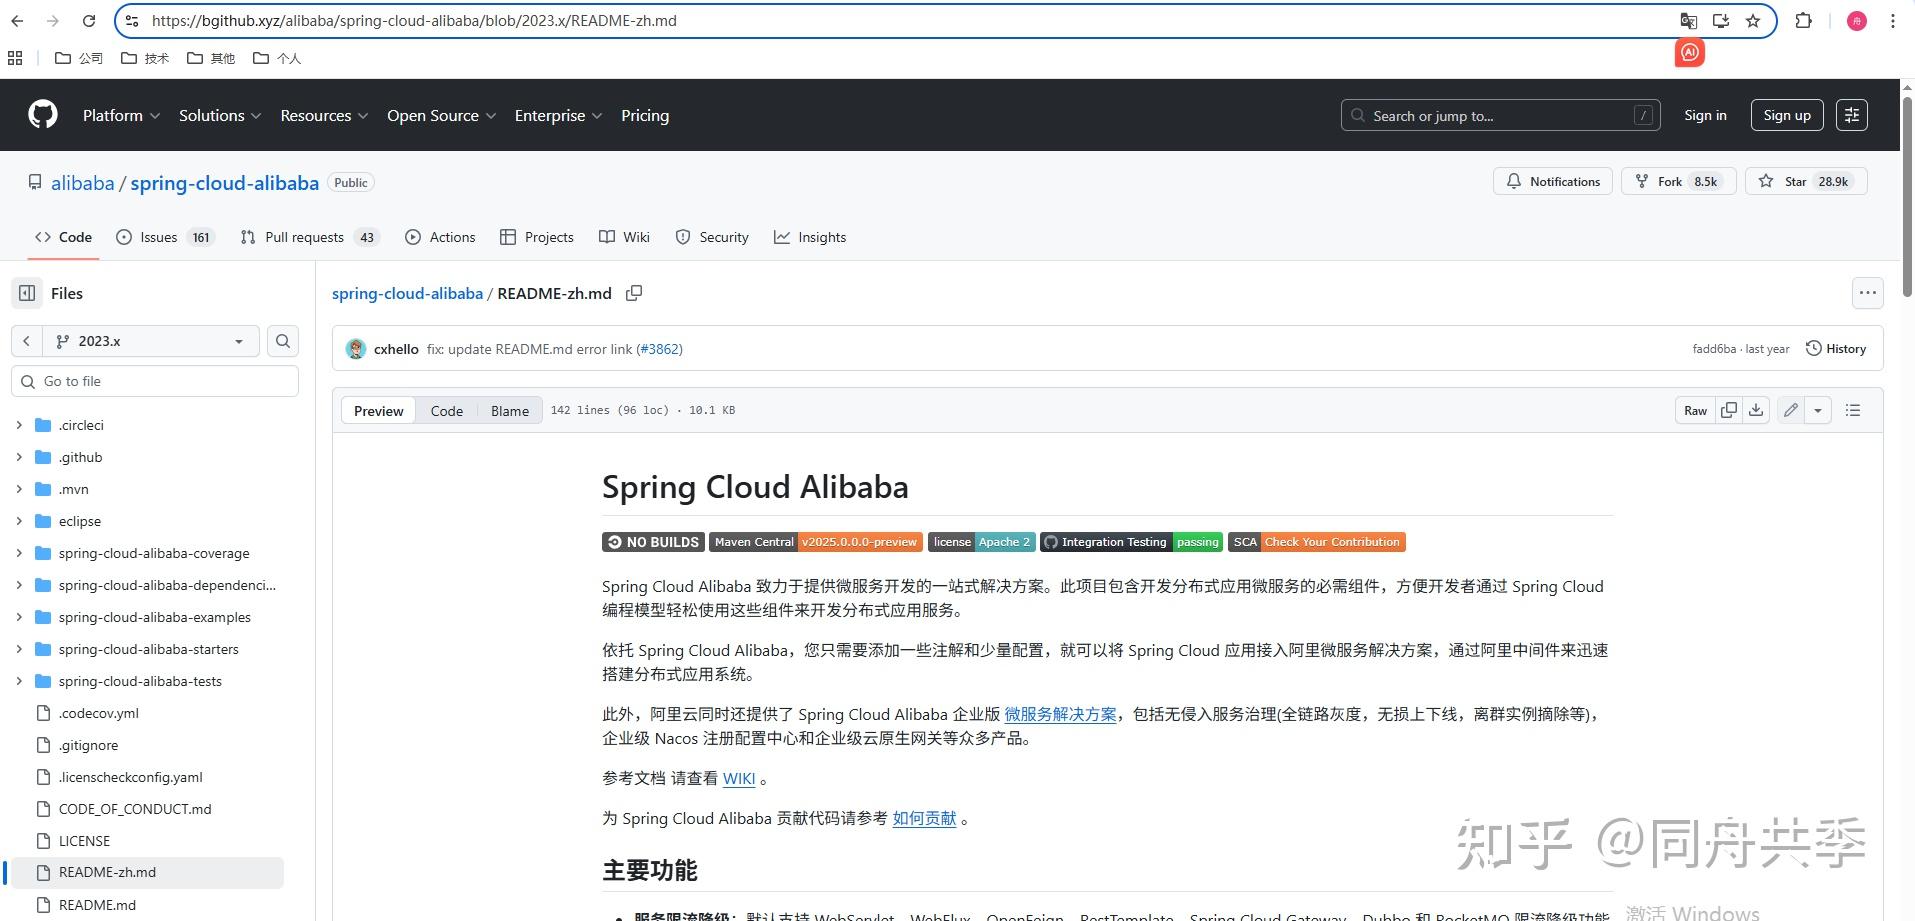This screenshot has width=1915, height=921.
Task: Switch to the Code view tab
Action: pos(447,411)
